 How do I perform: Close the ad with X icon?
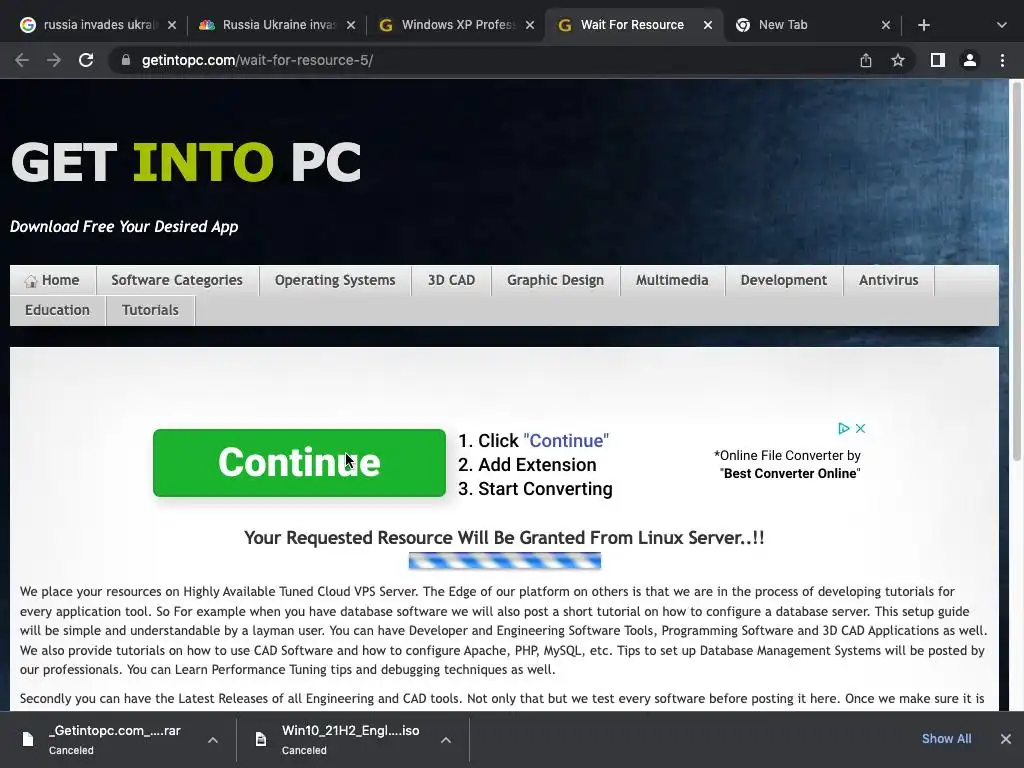(x=861, y=428)
